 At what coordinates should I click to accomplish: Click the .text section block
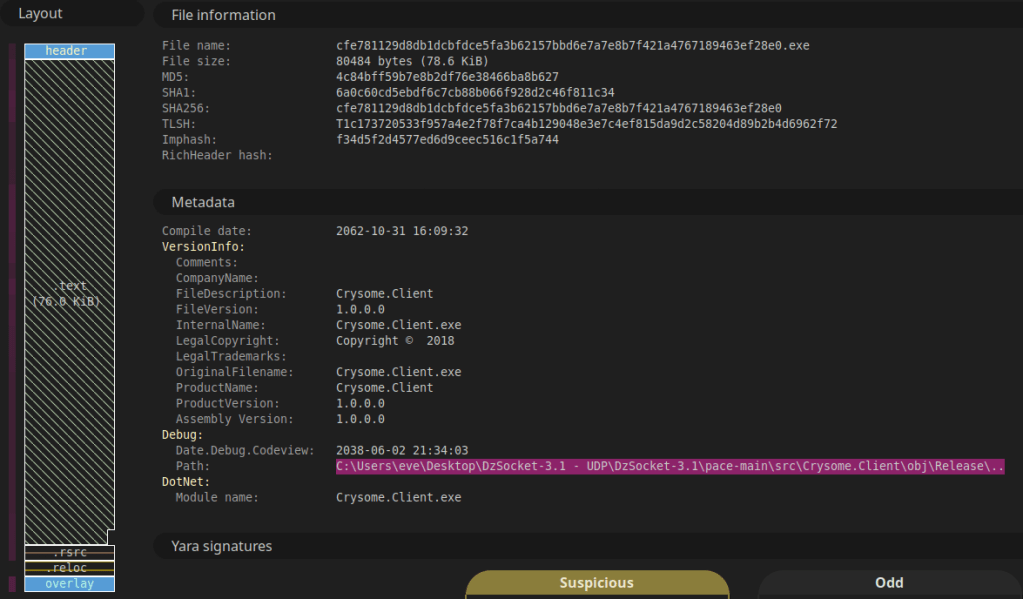coord(69,295)
